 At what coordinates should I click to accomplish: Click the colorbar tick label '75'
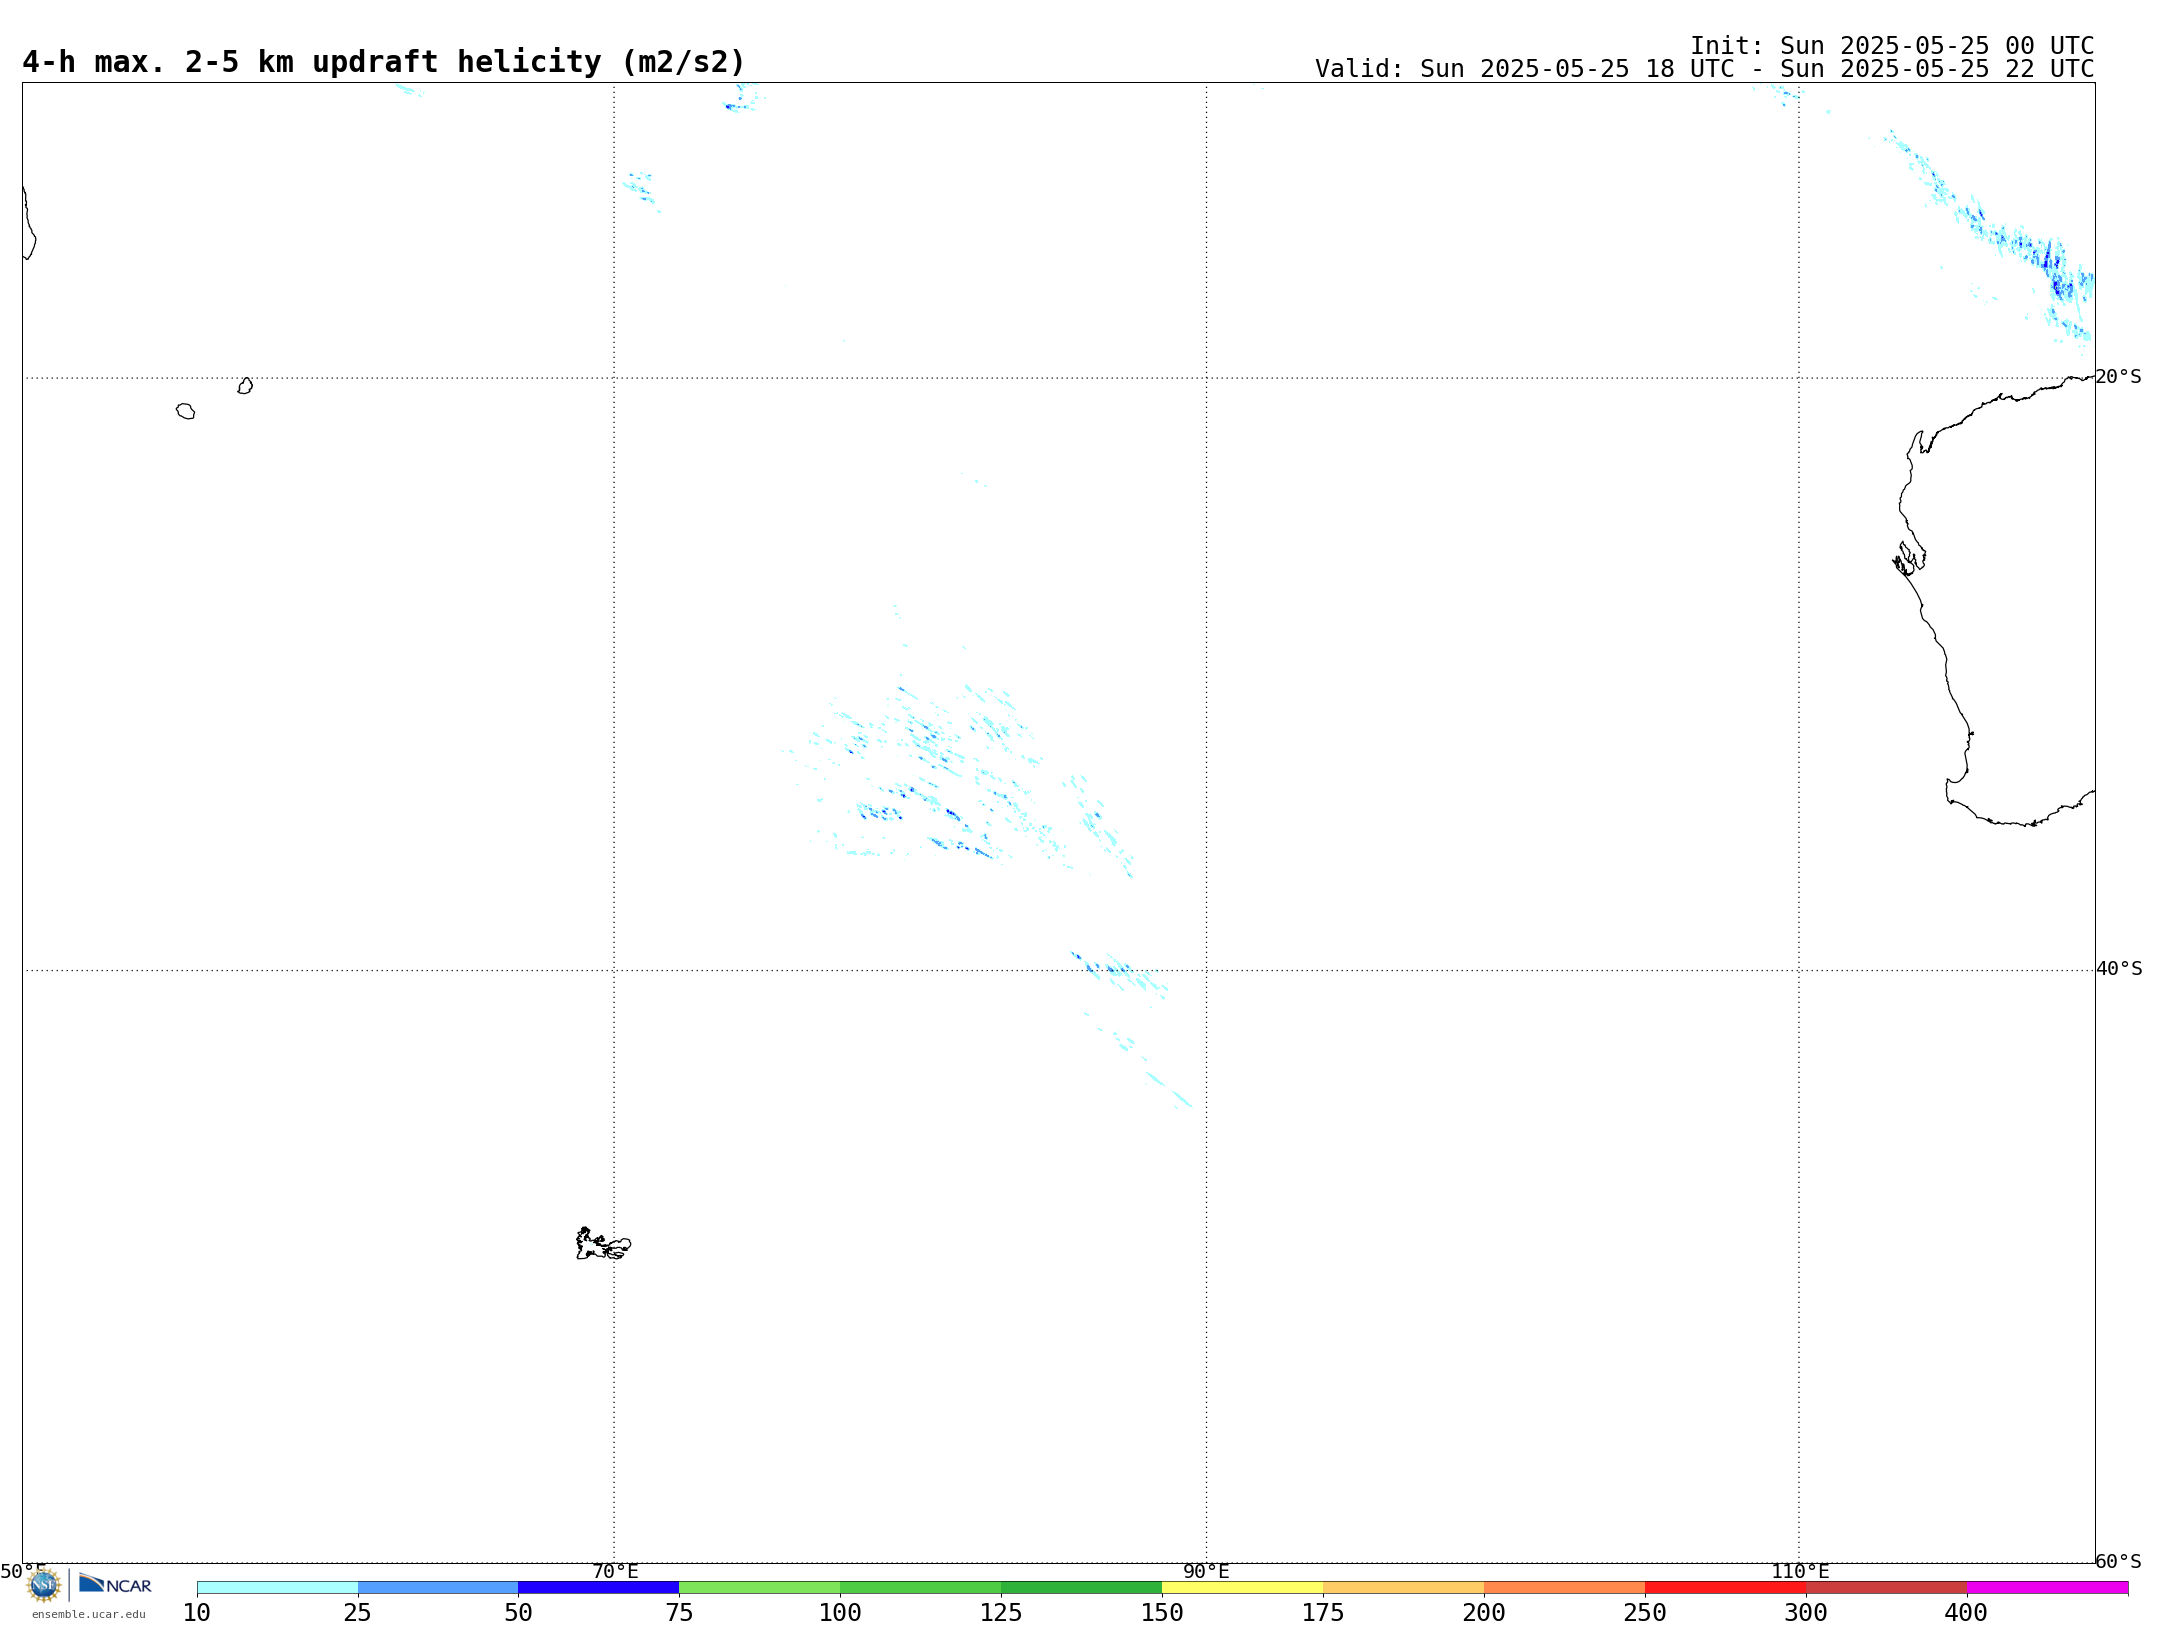coord(679,1613)
